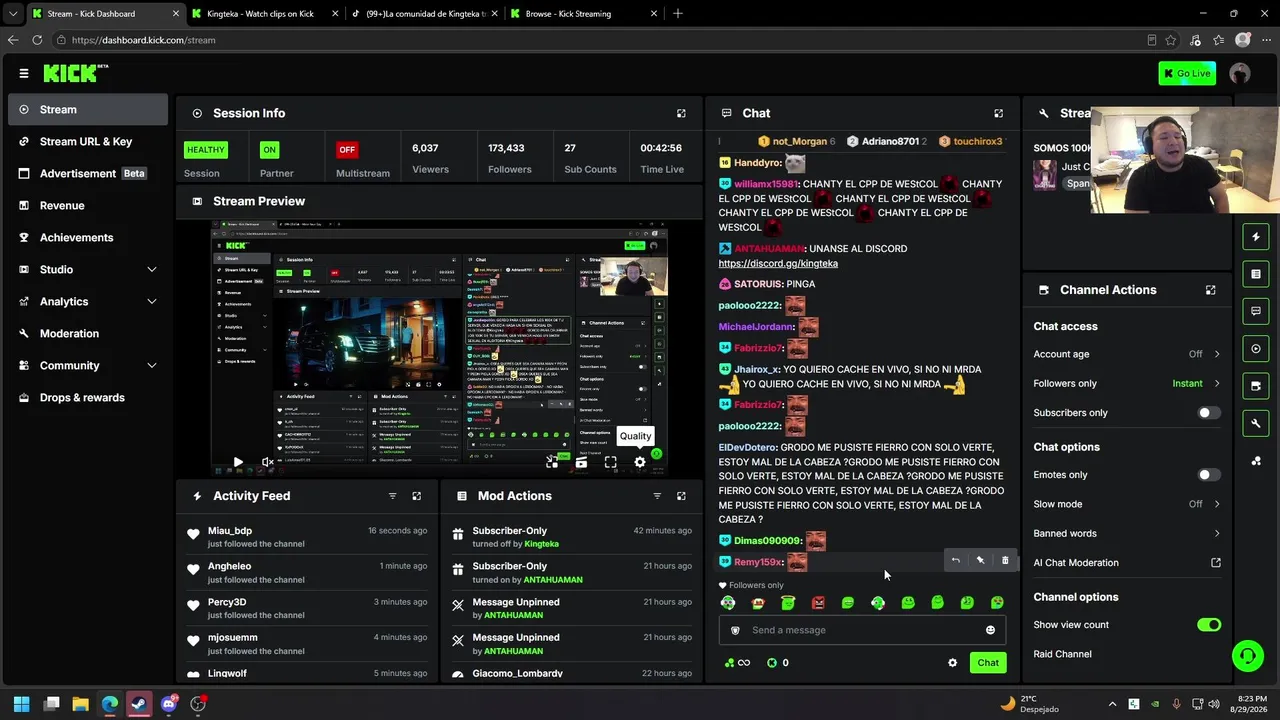This screenshot has height=720, width=1280.
Task: Insert the red angry emote
Action: [818, 603]
